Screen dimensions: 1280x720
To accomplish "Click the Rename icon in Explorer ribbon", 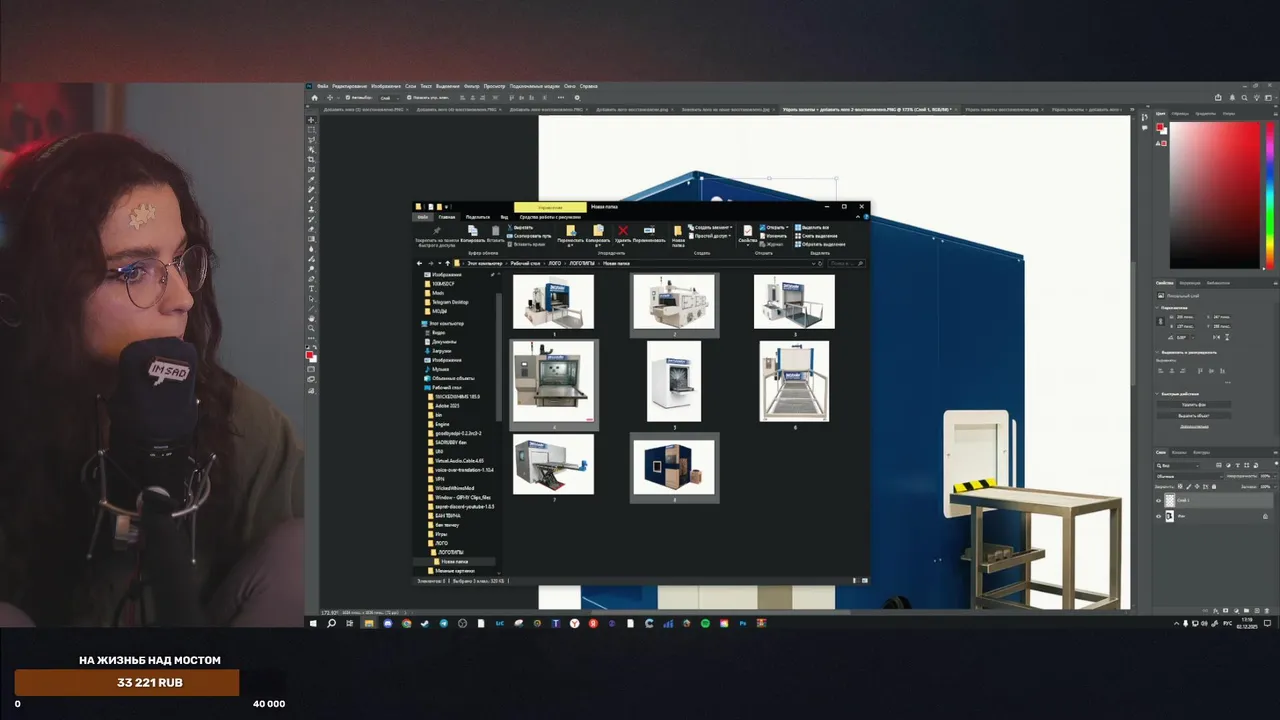I will click(649, 230).
